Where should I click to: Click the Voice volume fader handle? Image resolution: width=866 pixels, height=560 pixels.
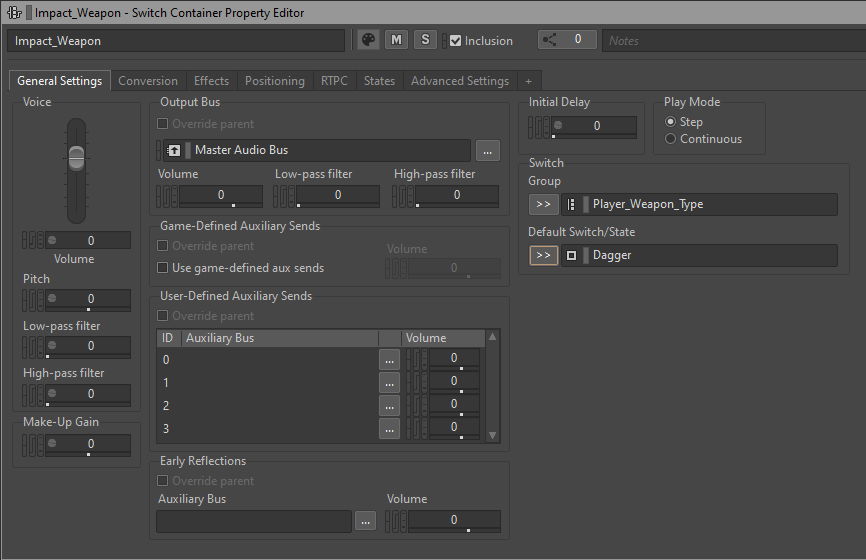point(76,157)
